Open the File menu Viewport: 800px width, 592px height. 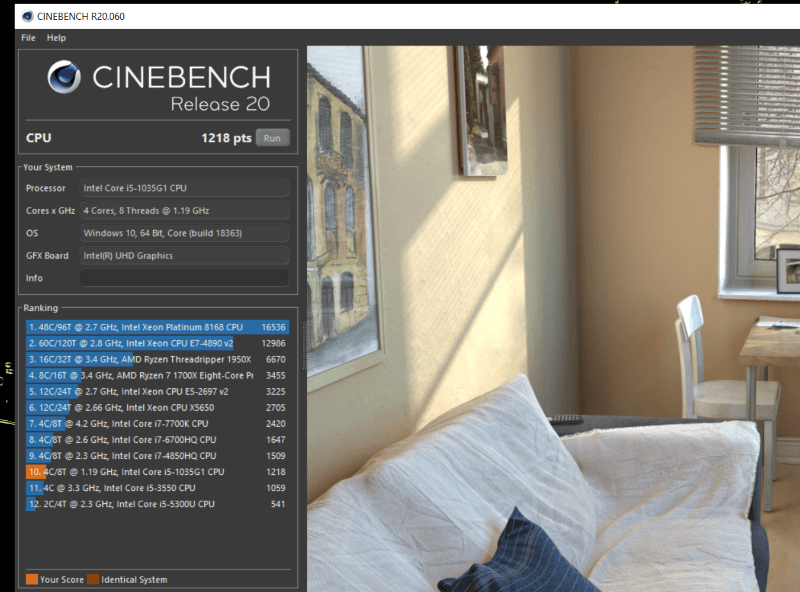pyautogui.click(x=28, y=38)
